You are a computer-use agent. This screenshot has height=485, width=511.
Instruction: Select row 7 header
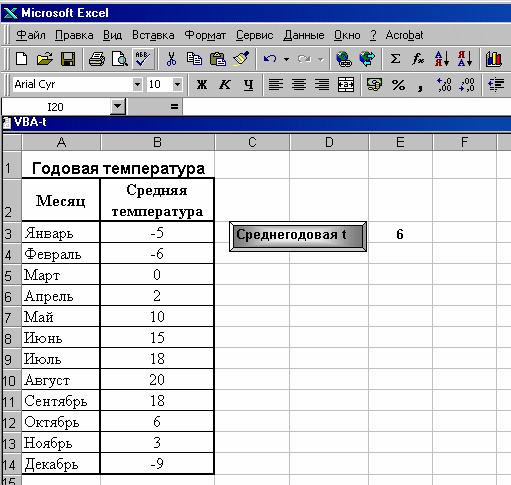(12, 317)
